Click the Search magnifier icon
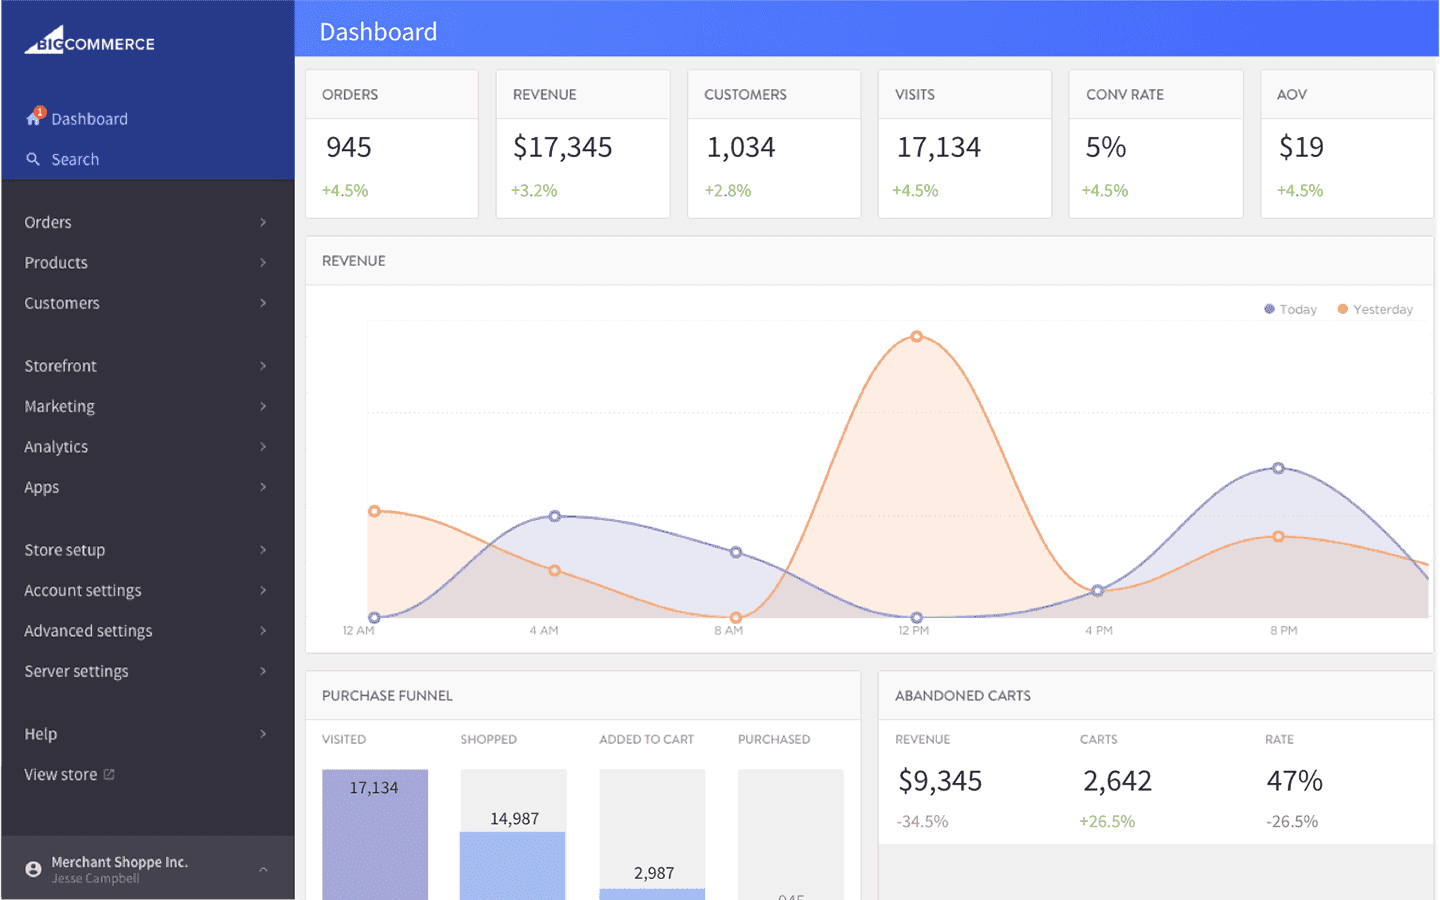 click(x=33, y=159)
